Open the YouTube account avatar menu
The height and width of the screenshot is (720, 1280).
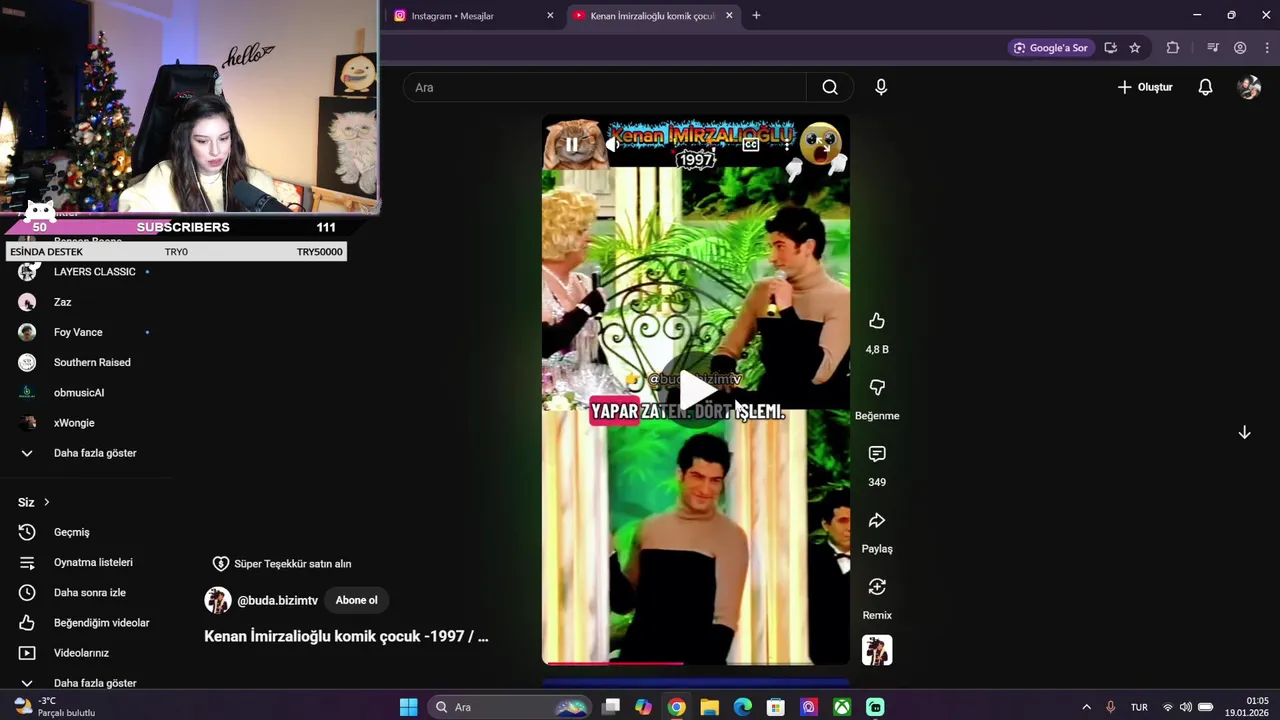point(1249,87)
